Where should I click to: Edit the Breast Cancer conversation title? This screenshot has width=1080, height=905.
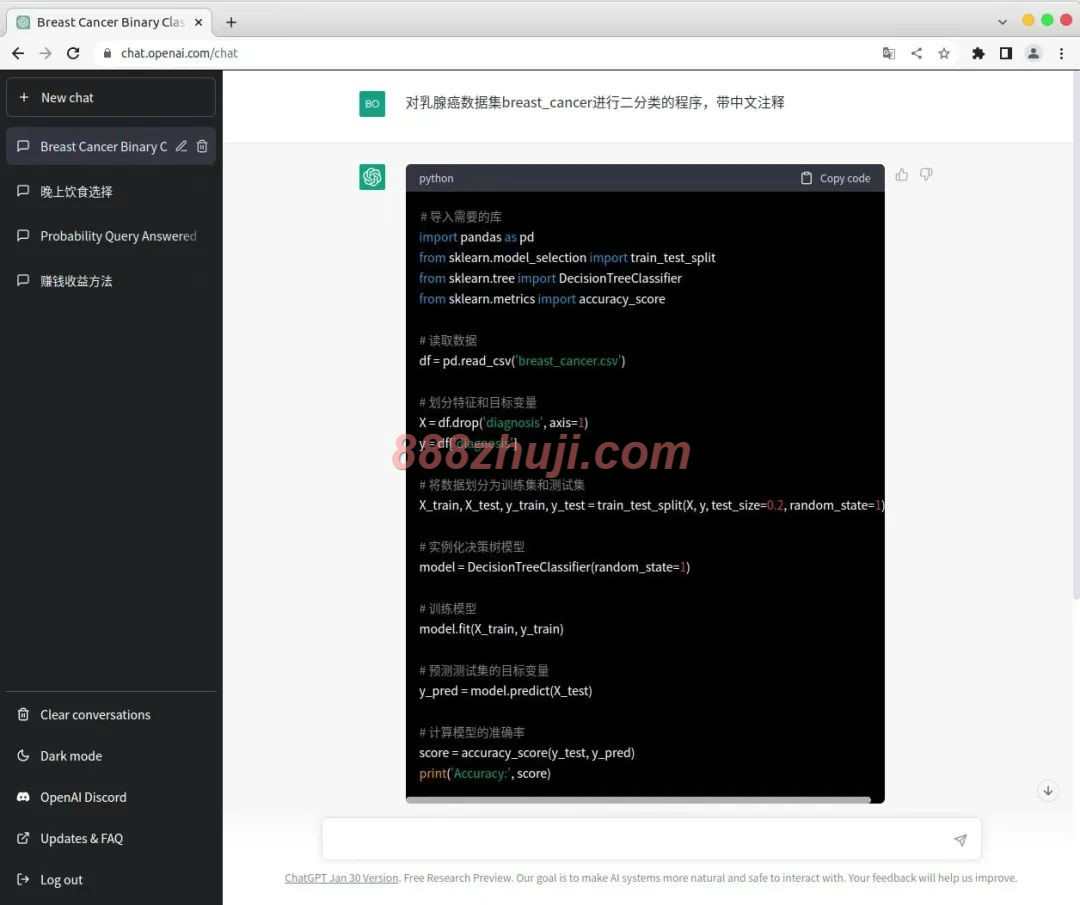181,146
